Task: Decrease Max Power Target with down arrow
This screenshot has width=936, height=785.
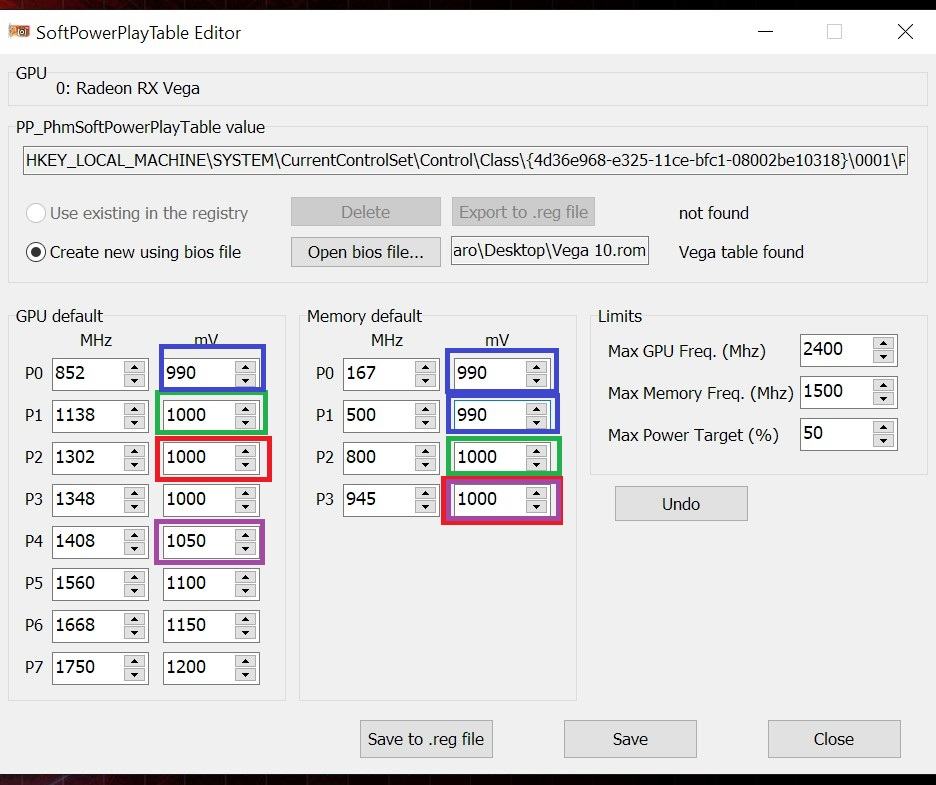Action: [883, 441]
